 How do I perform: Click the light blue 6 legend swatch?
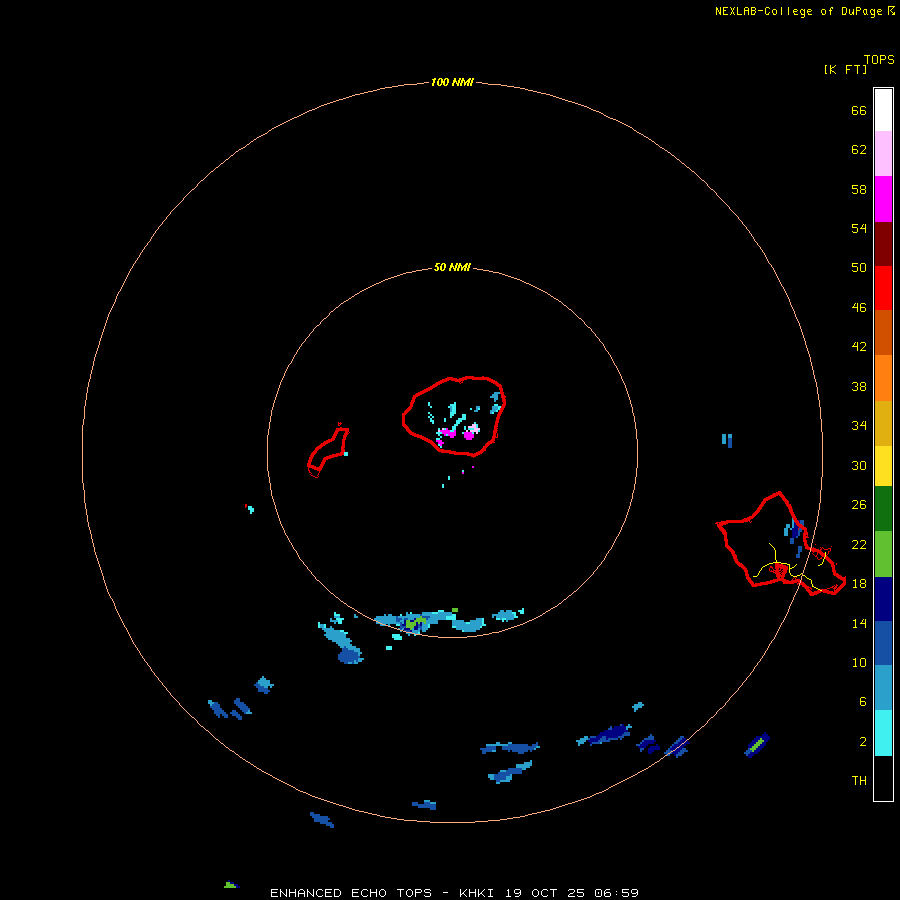[x=883, y=688]
